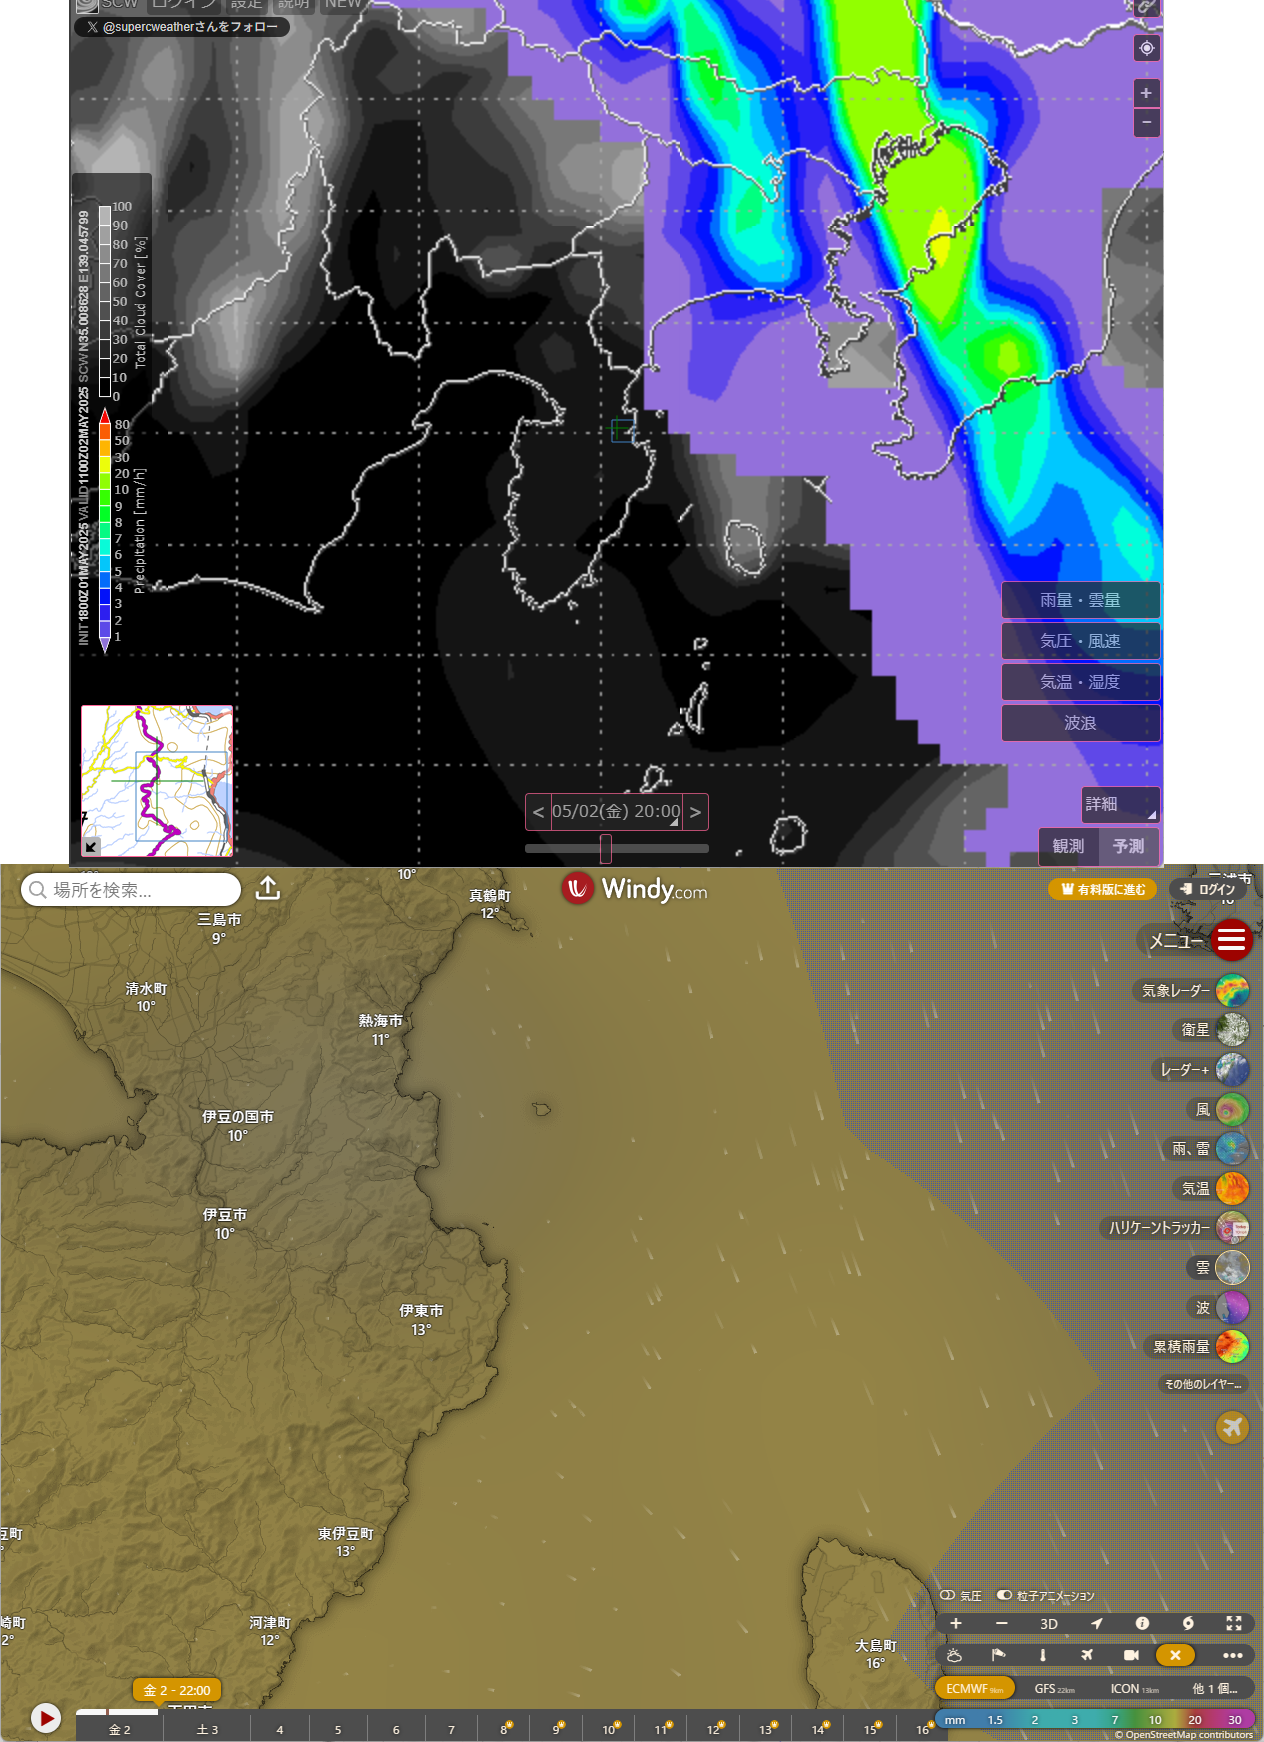Select the 気象レーダー layer icon

click(x=1232, y=990)
